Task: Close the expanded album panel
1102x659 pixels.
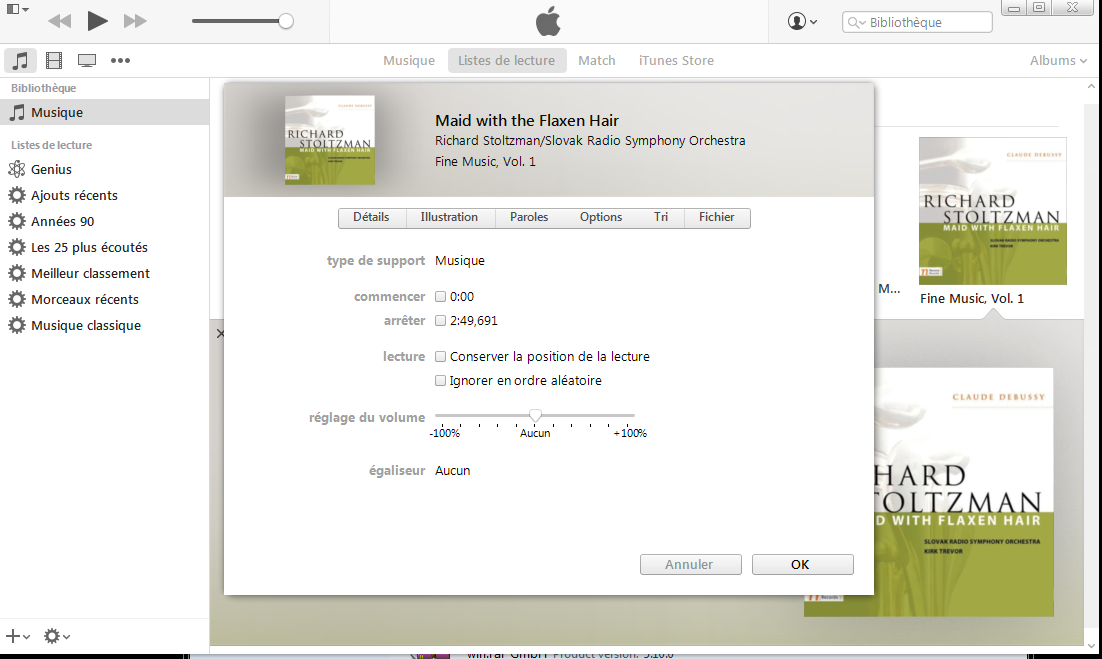Action: 220,333
